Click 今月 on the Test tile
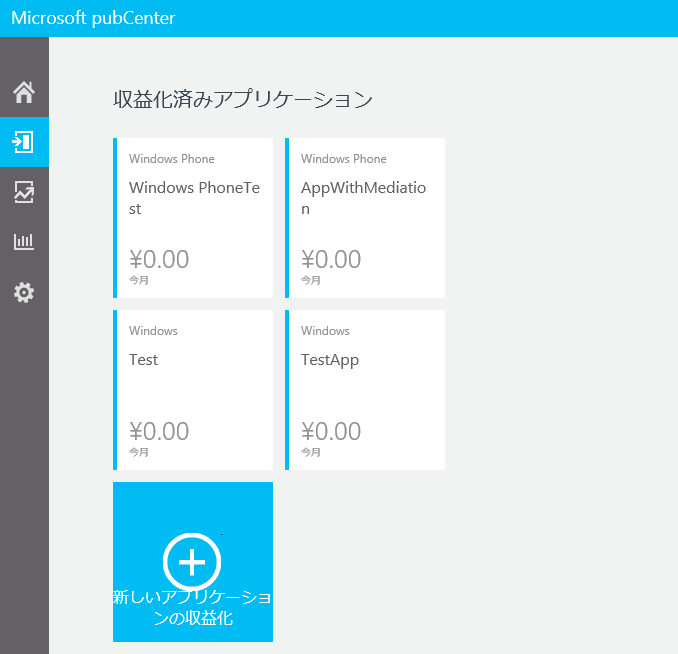678x654 pixels. (139, 452)
